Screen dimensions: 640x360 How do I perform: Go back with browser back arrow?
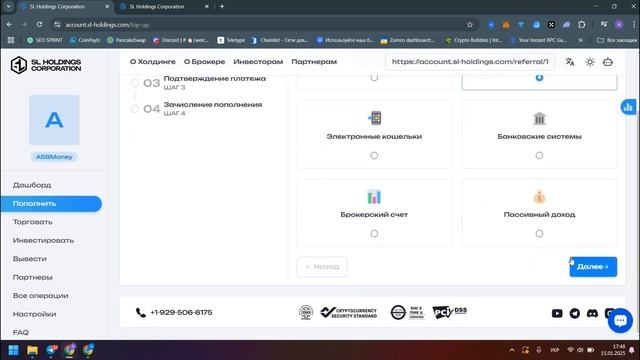(9, 24)
